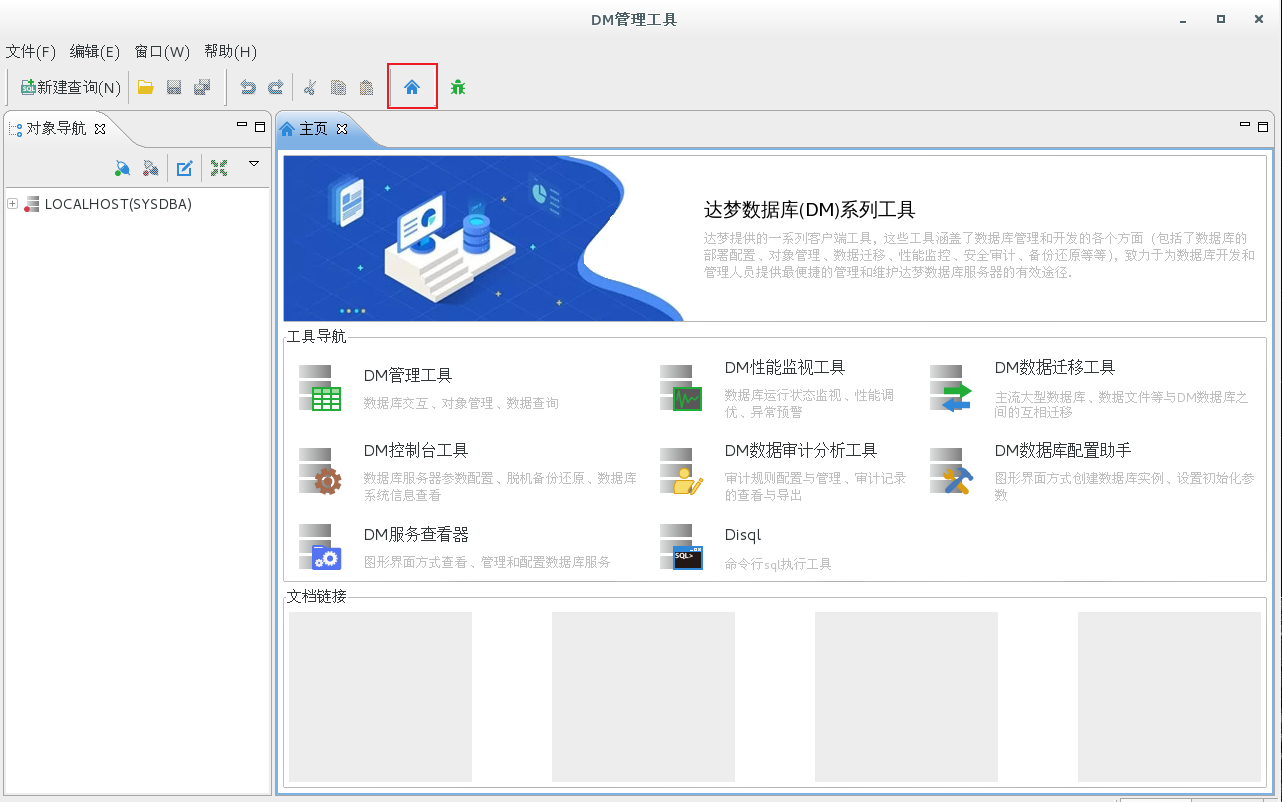Click the new connection icon in 对象导航
This screenshot has width=1282, height=802.
[122, 168]
